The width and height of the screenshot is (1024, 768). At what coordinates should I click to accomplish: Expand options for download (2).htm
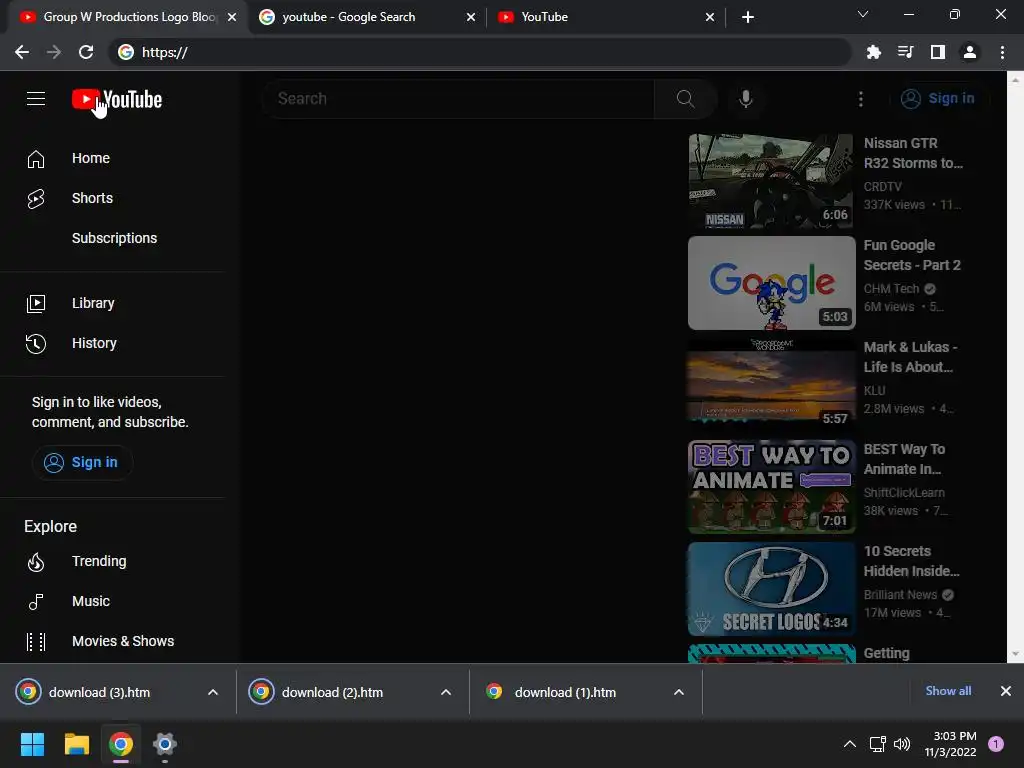(446, 693)
